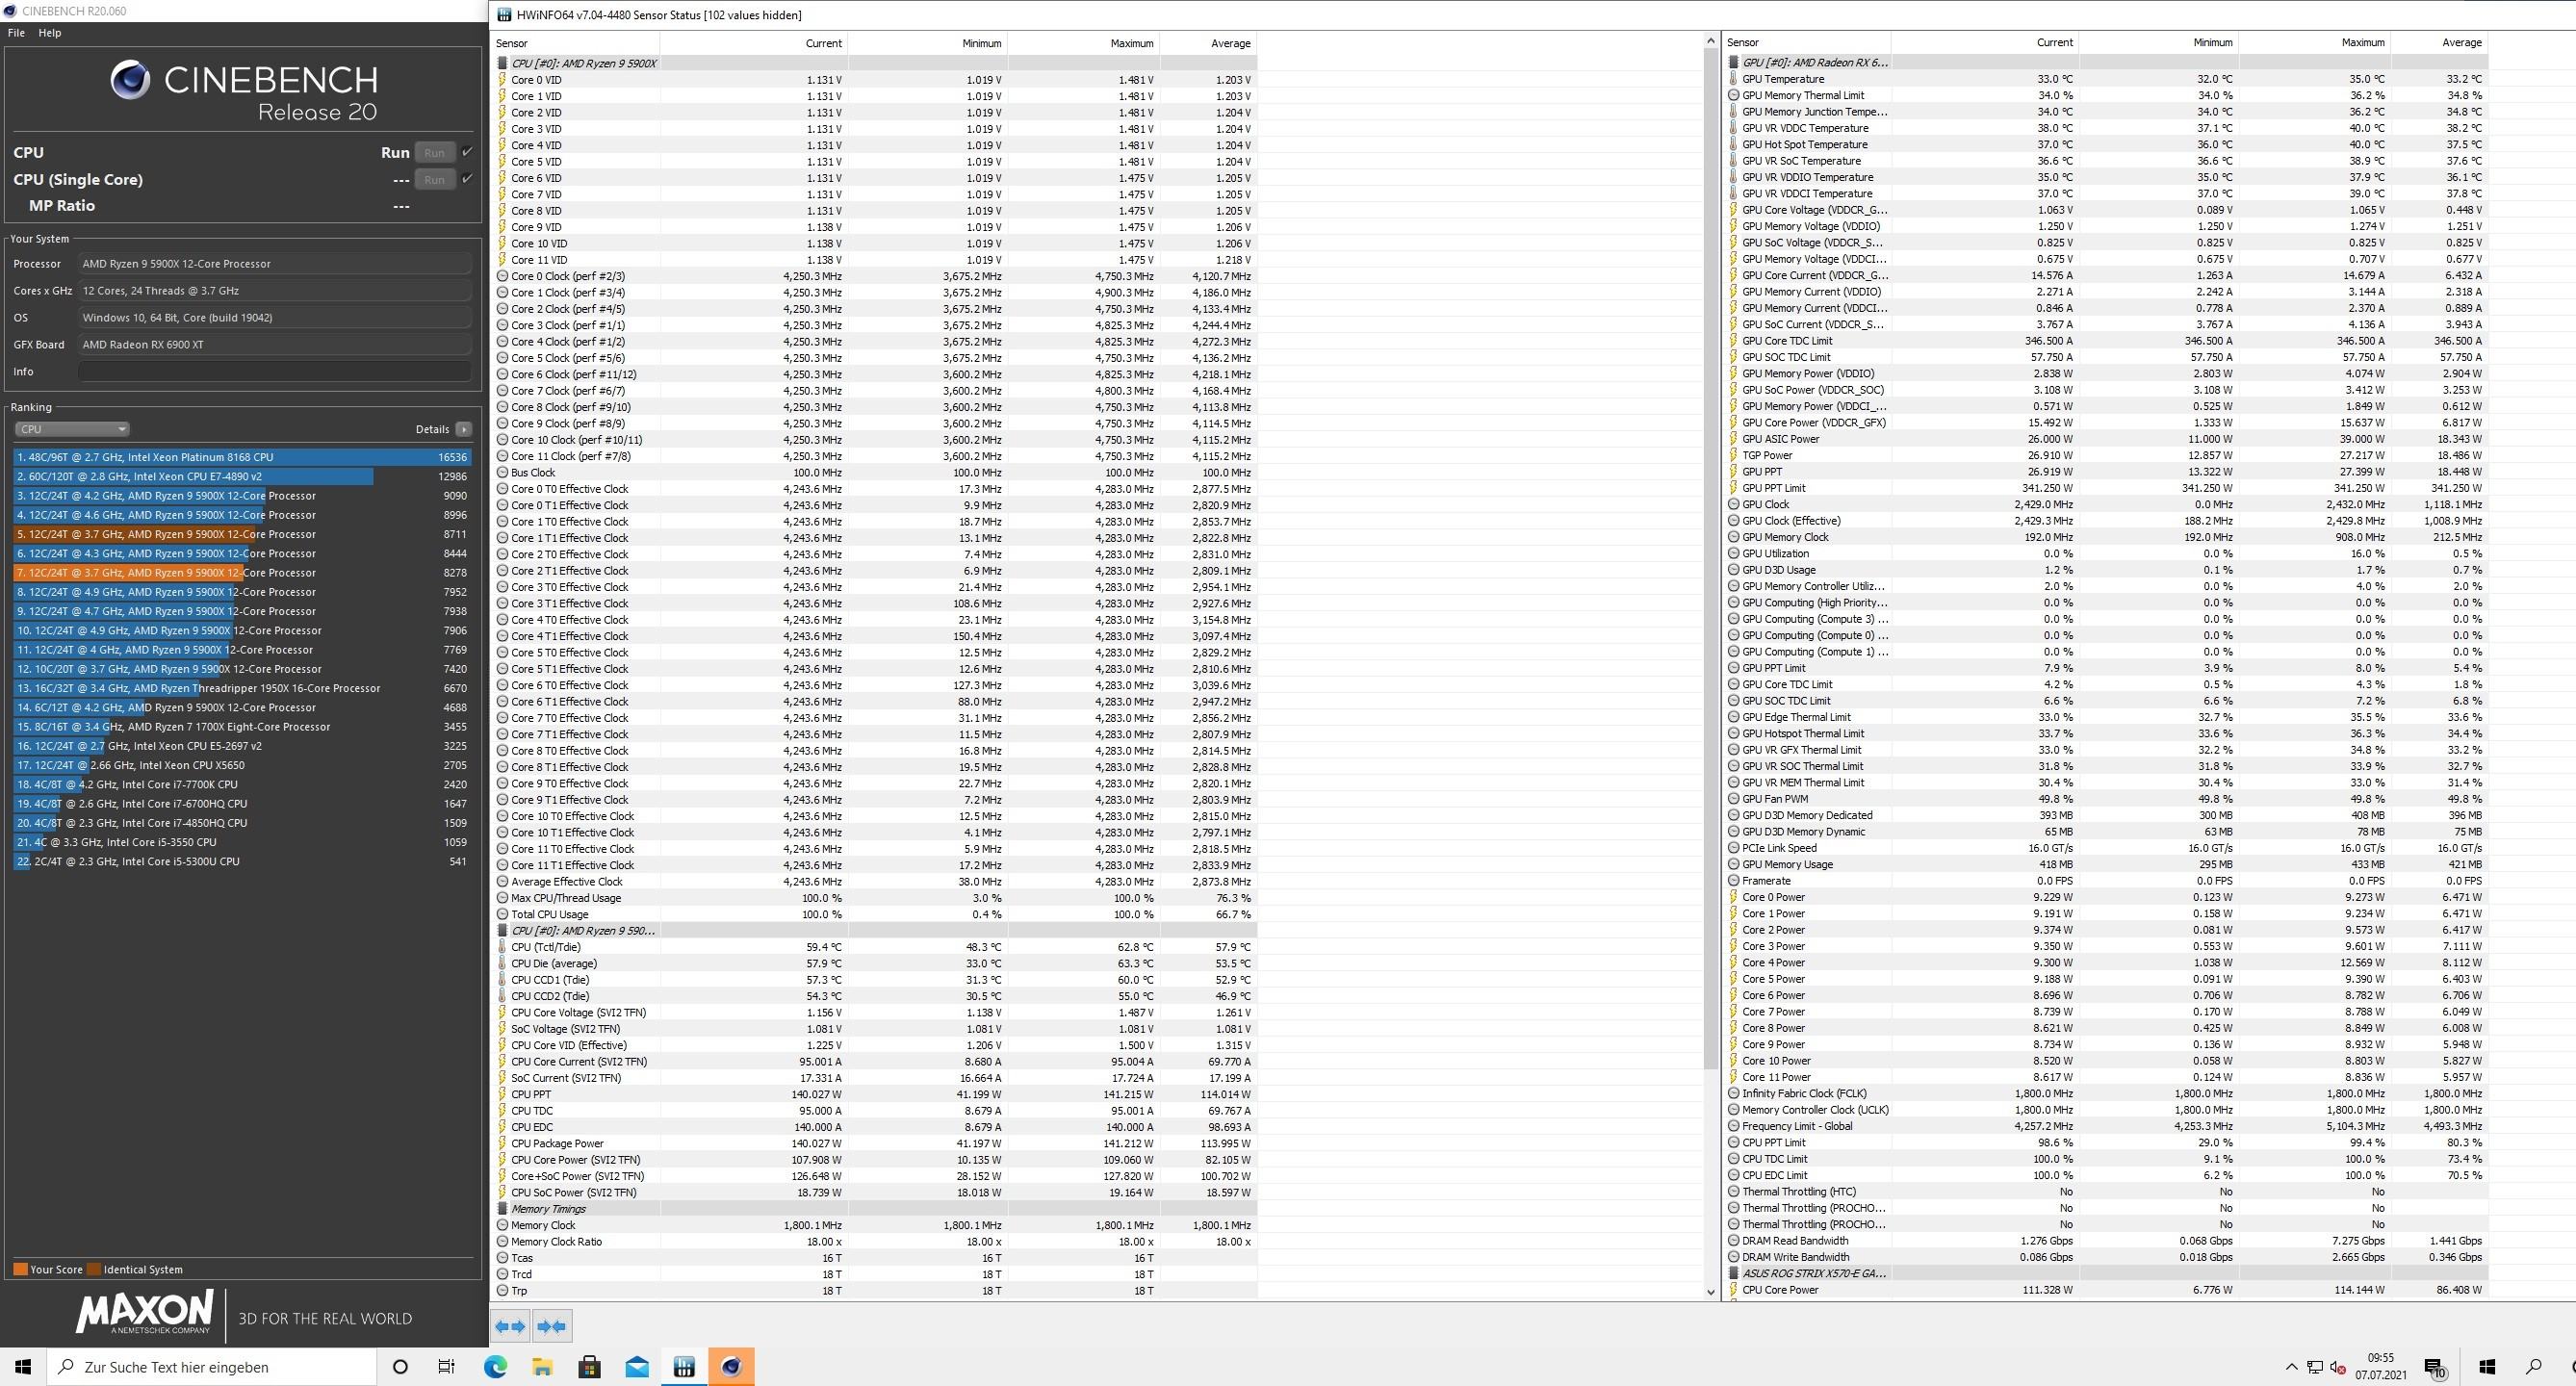
Task: Click the Details arrow button in Ranking
Action: [x=463, y=429]
